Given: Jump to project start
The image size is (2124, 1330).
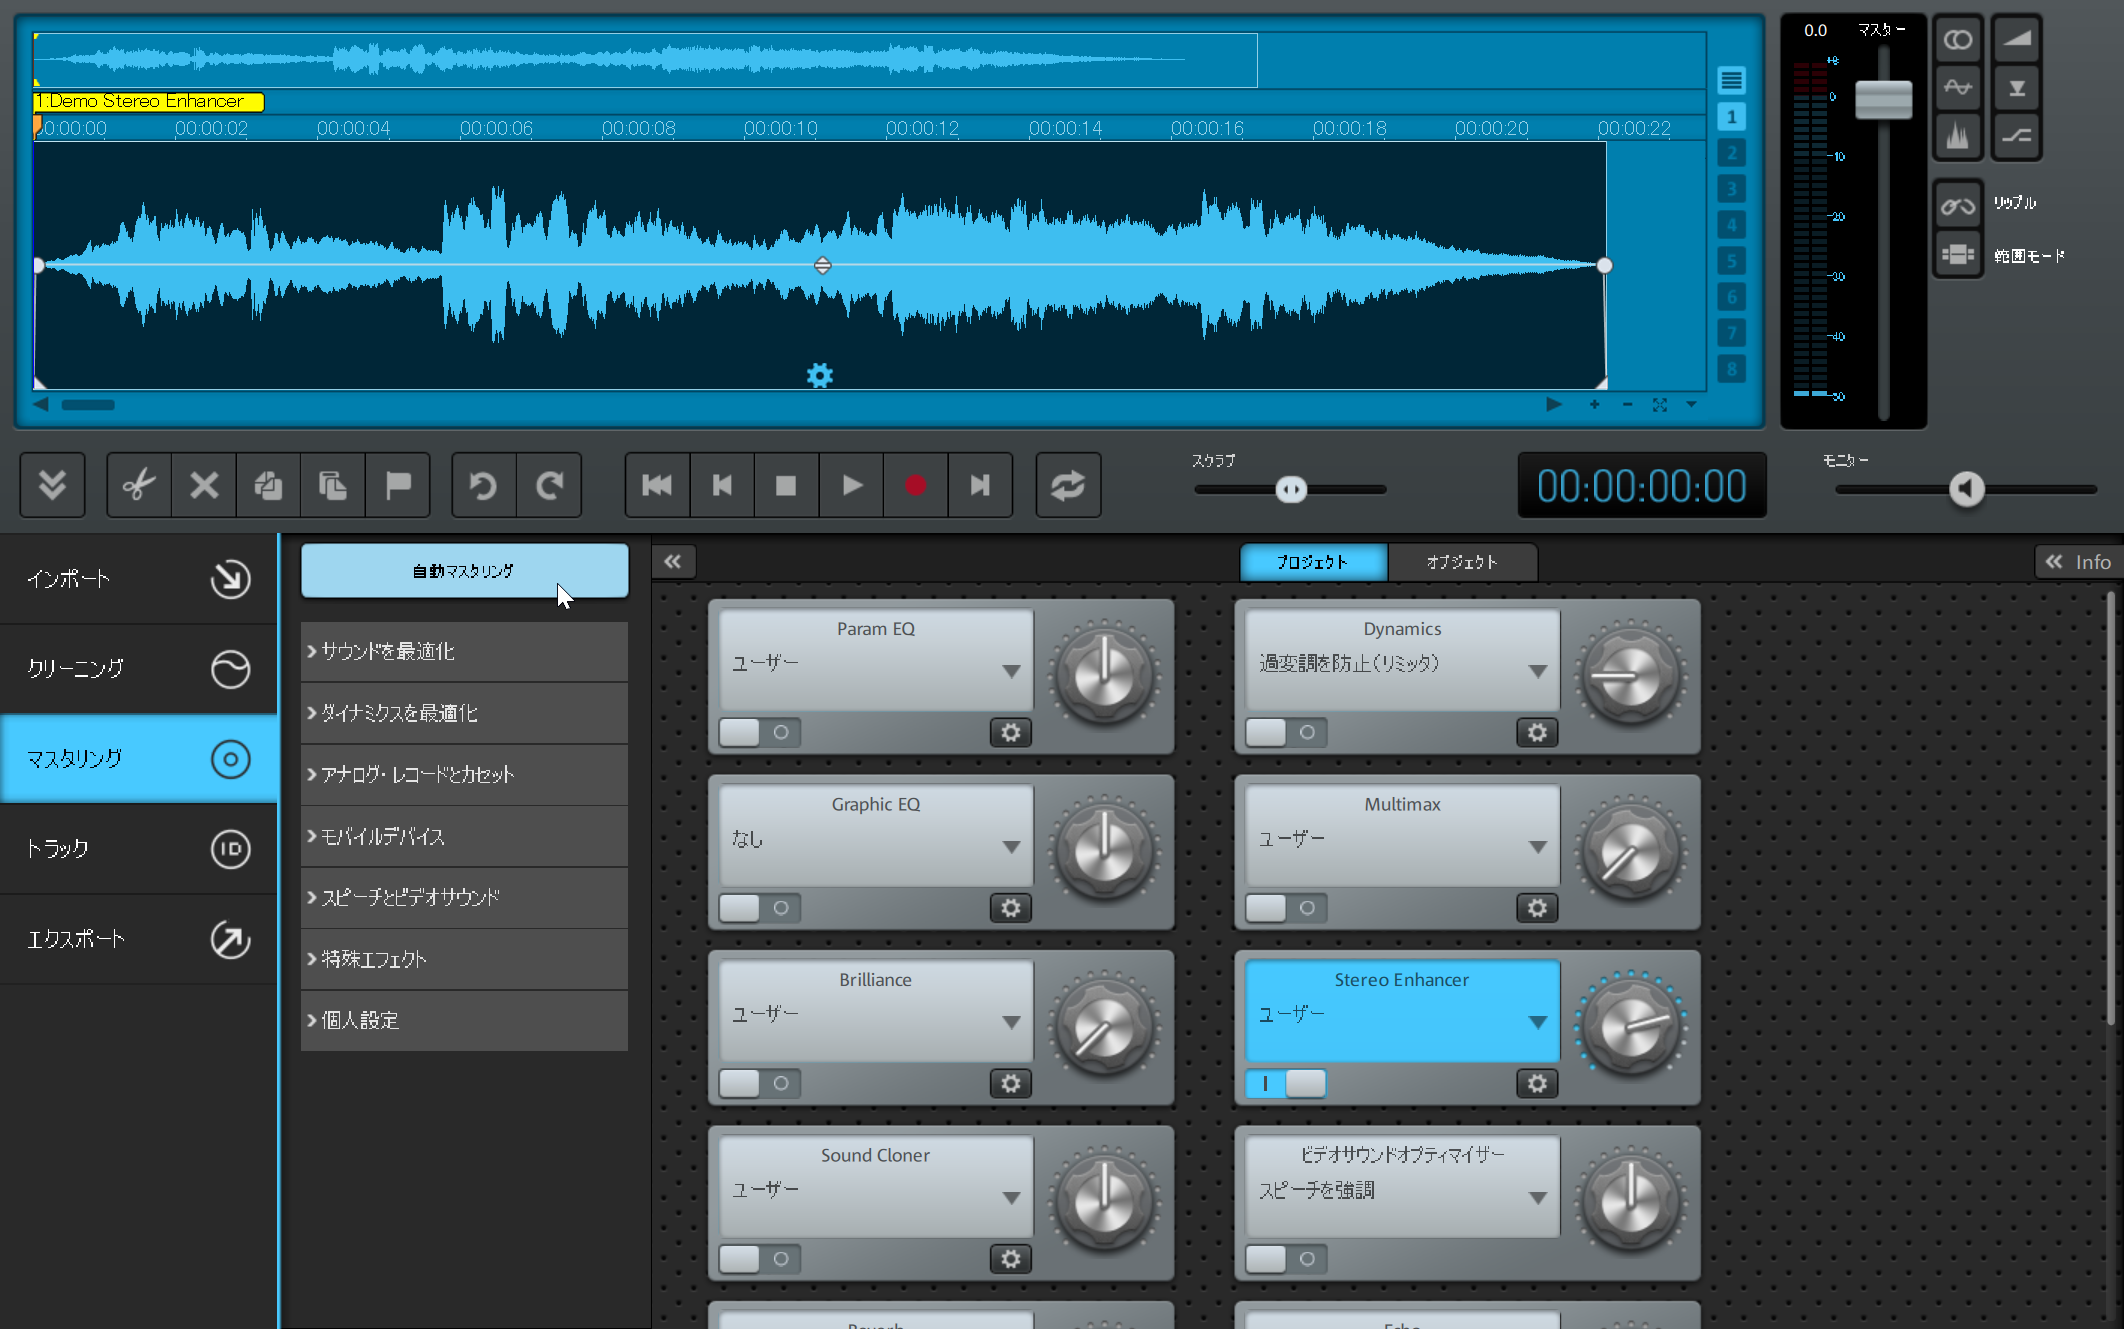Looking at the screenshot, I should [657, 486].
